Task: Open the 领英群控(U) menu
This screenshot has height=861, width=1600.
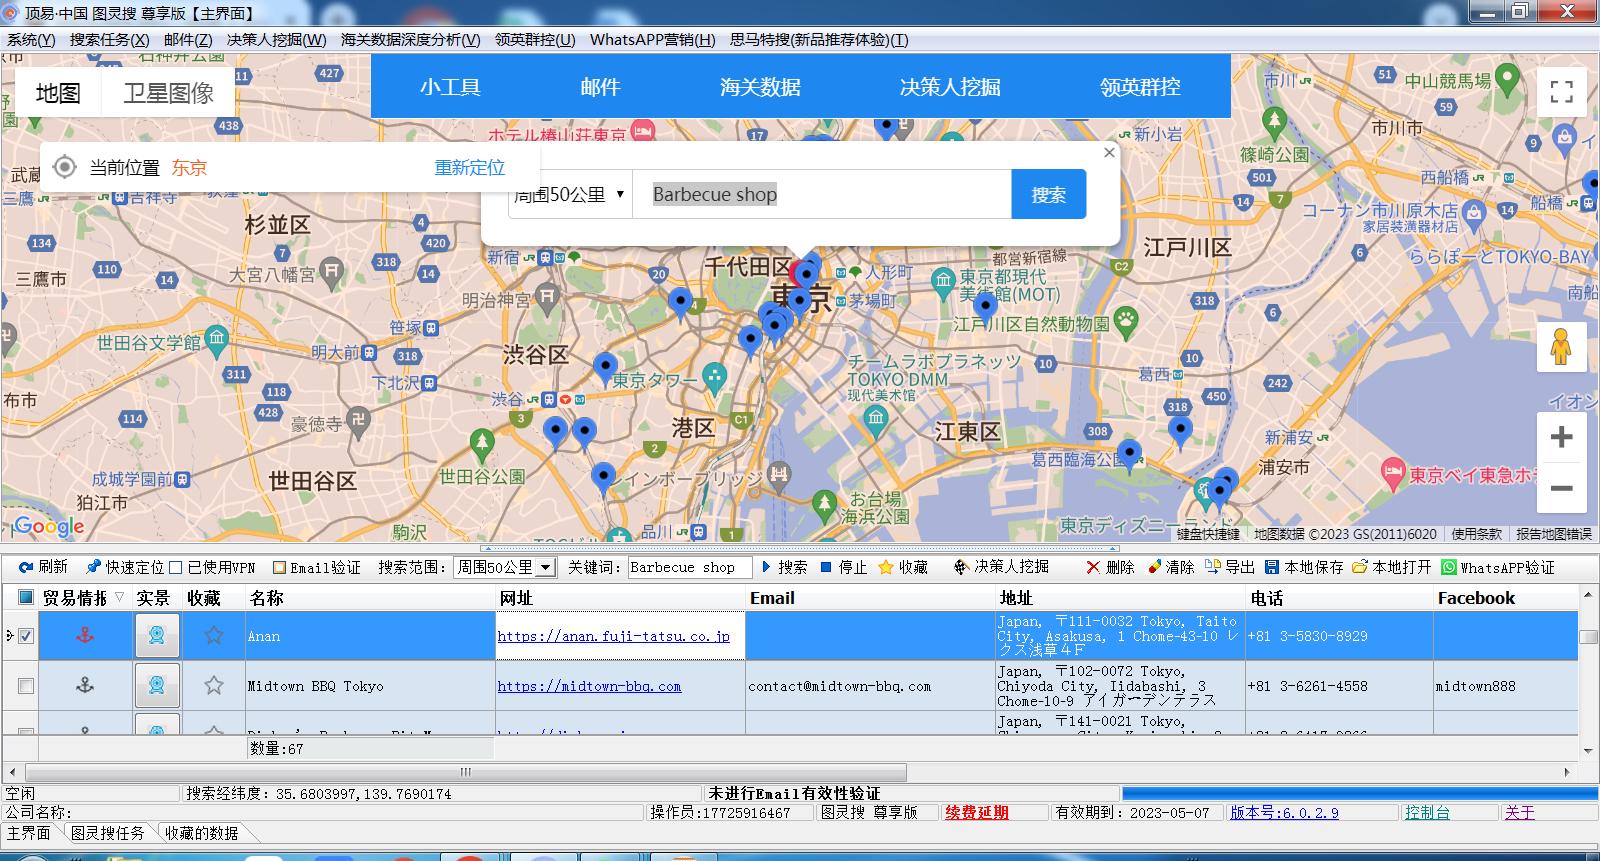Action: point(535,40)
